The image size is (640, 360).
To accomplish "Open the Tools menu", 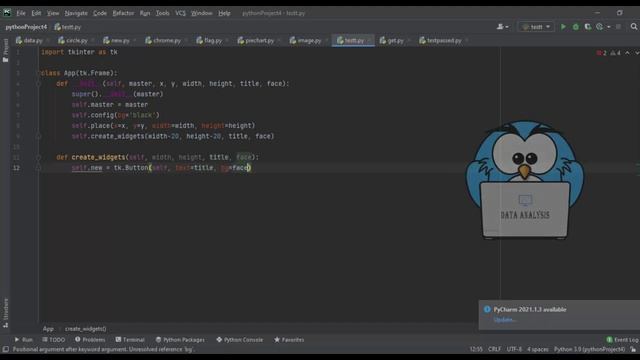I will [162, 13].
